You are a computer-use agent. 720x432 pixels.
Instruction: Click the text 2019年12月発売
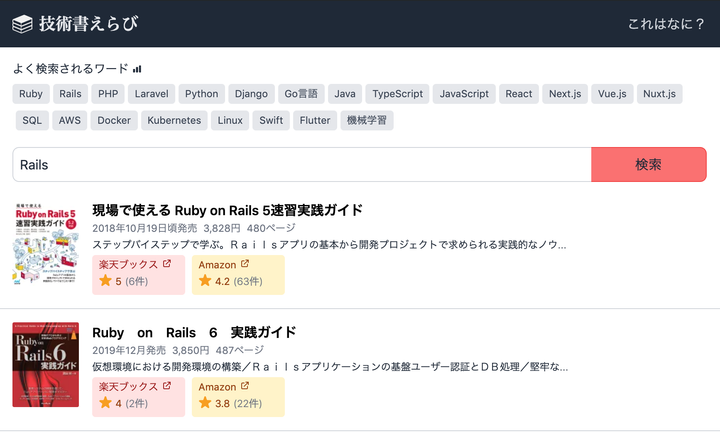click(x=129, y=350)
